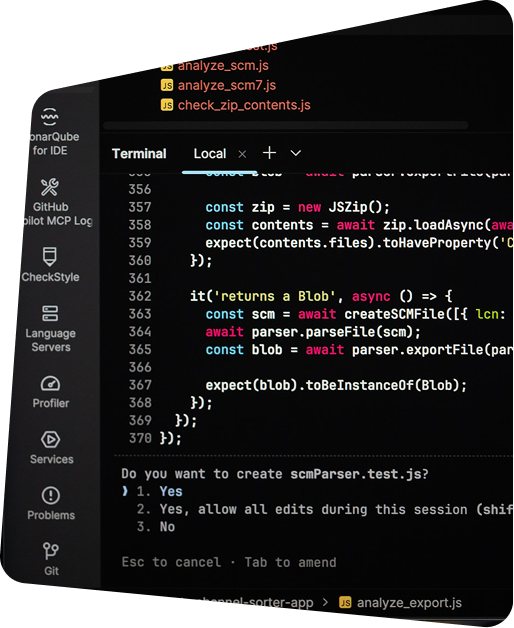
Task: Open the Services tool window
Action: (x=51, y=448)
